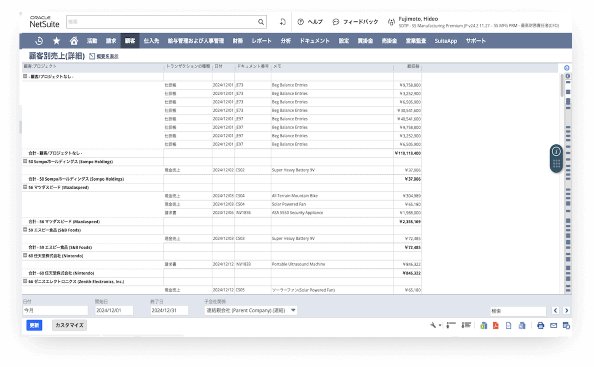The width and height of the screenshot is (594, 367).
Task: Collapse the 56 マツダスピード group
Action: pos(25,187)
